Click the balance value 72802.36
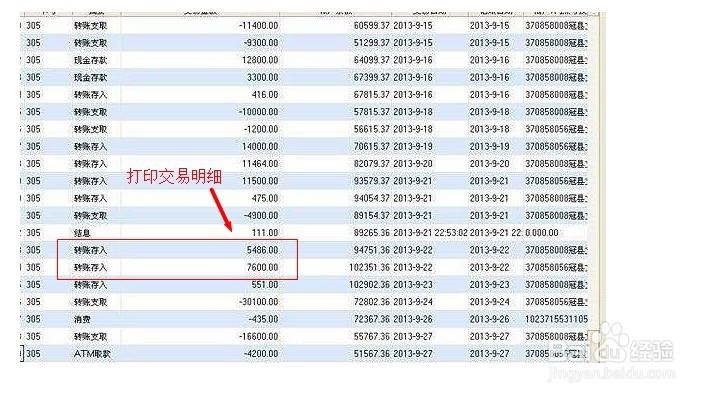The image size is (714, 398). (x=372, y=302)
